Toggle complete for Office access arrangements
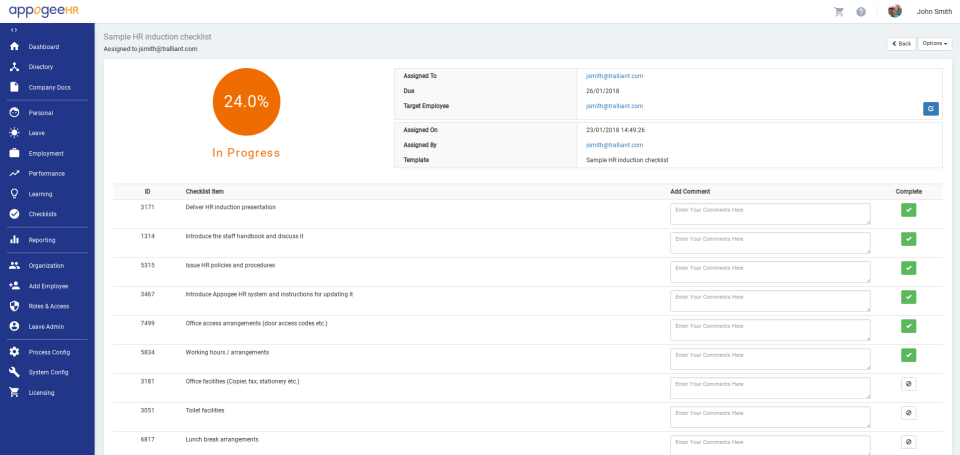The height and width of the screenshot is (455, 960). [x=909, y=326]
